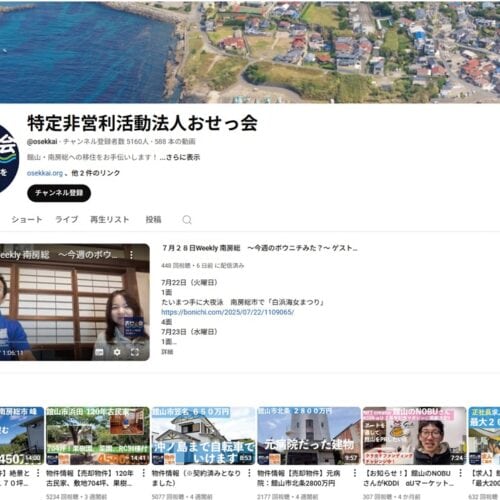The image size is (500, 500).
Task: Open options menu for the 120年古民家 video
Action: click(x=144, y=473)
